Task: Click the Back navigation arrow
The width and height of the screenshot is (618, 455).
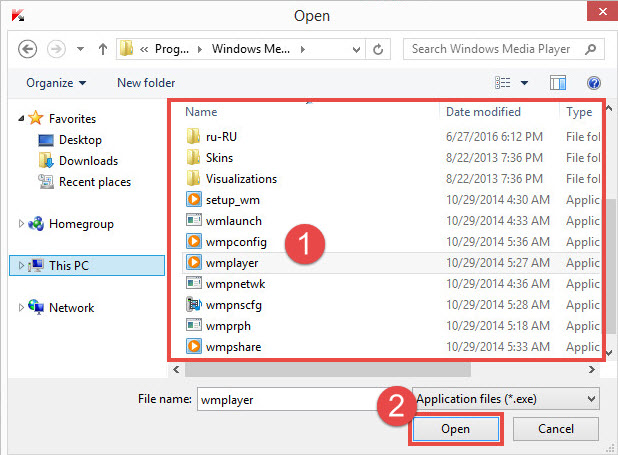Action: pos(28,49)
